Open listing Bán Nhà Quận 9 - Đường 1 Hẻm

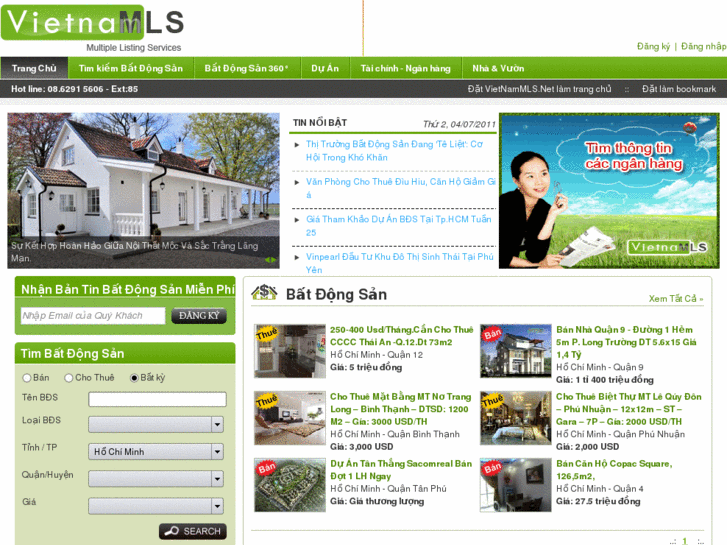click(626, 342)
